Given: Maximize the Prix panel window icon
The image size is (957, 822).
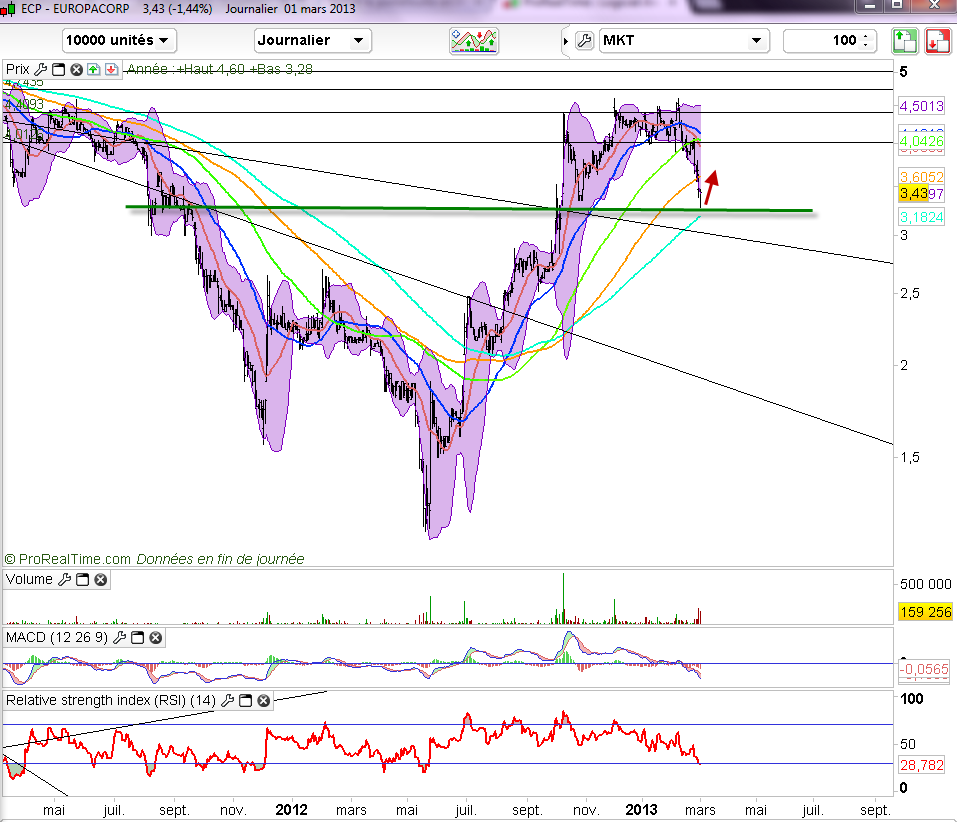Looking at the screenshot, I should click(58, 70).
